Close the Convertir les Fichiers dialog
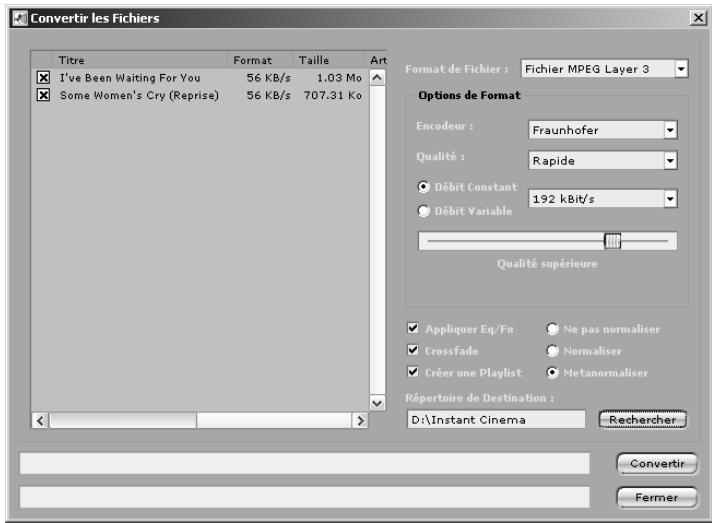Screen dimensions: 712x523 point(698,18)
